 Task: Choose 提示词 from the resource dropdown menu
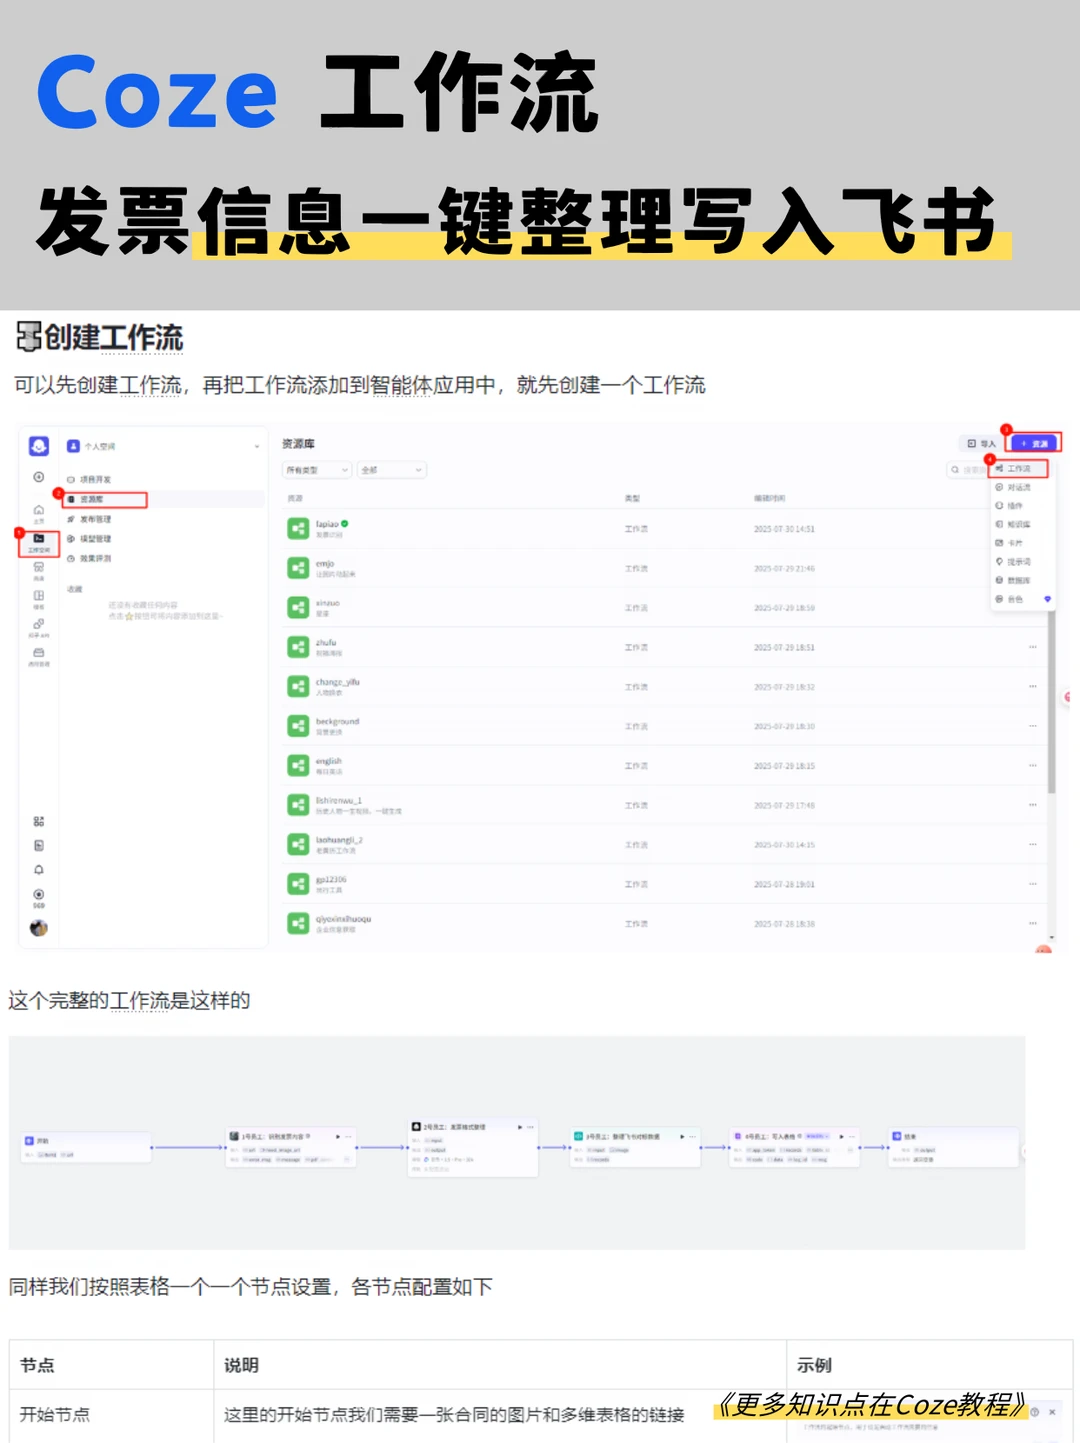click(x=1018, y=561)
